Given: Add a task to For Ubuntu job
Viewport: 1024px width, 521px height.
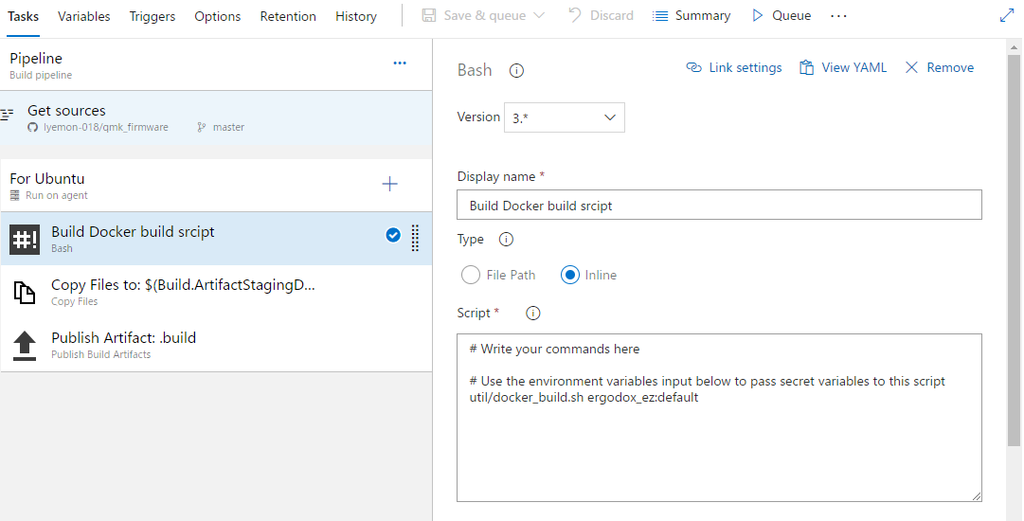Looking at the screenshot, I should coord(390,184).
